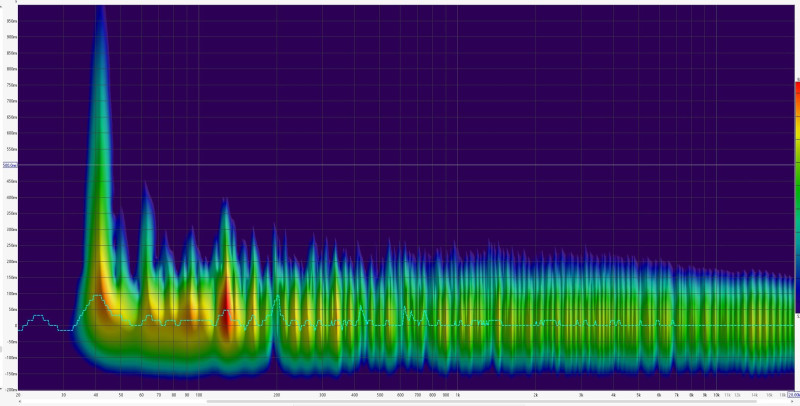Click the "2k" label on frequency axis
800x406 pixels.
click(x=536, y=395)
